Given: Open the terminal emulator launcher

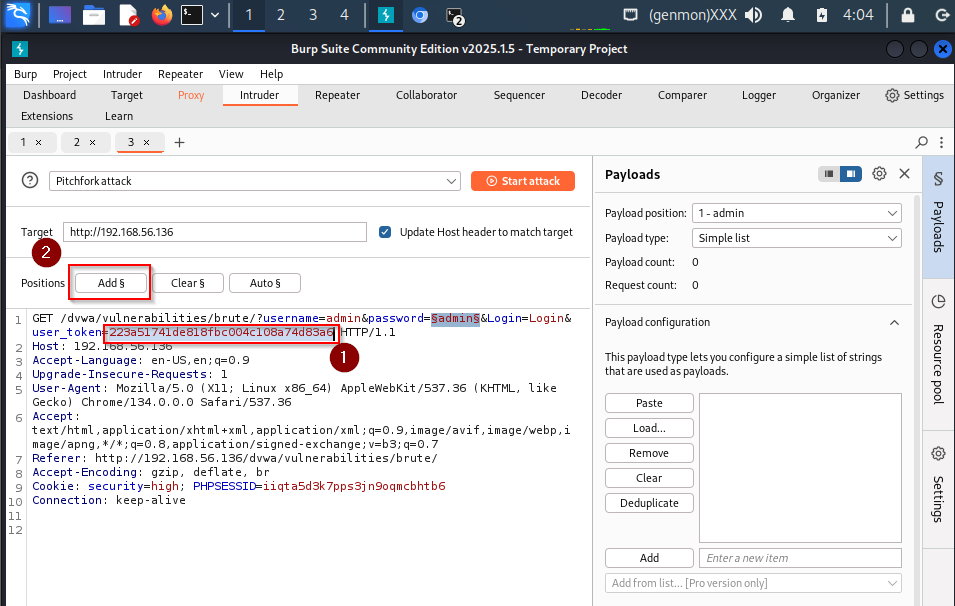Looking at the screenshot, I should [x=192, y=15].
